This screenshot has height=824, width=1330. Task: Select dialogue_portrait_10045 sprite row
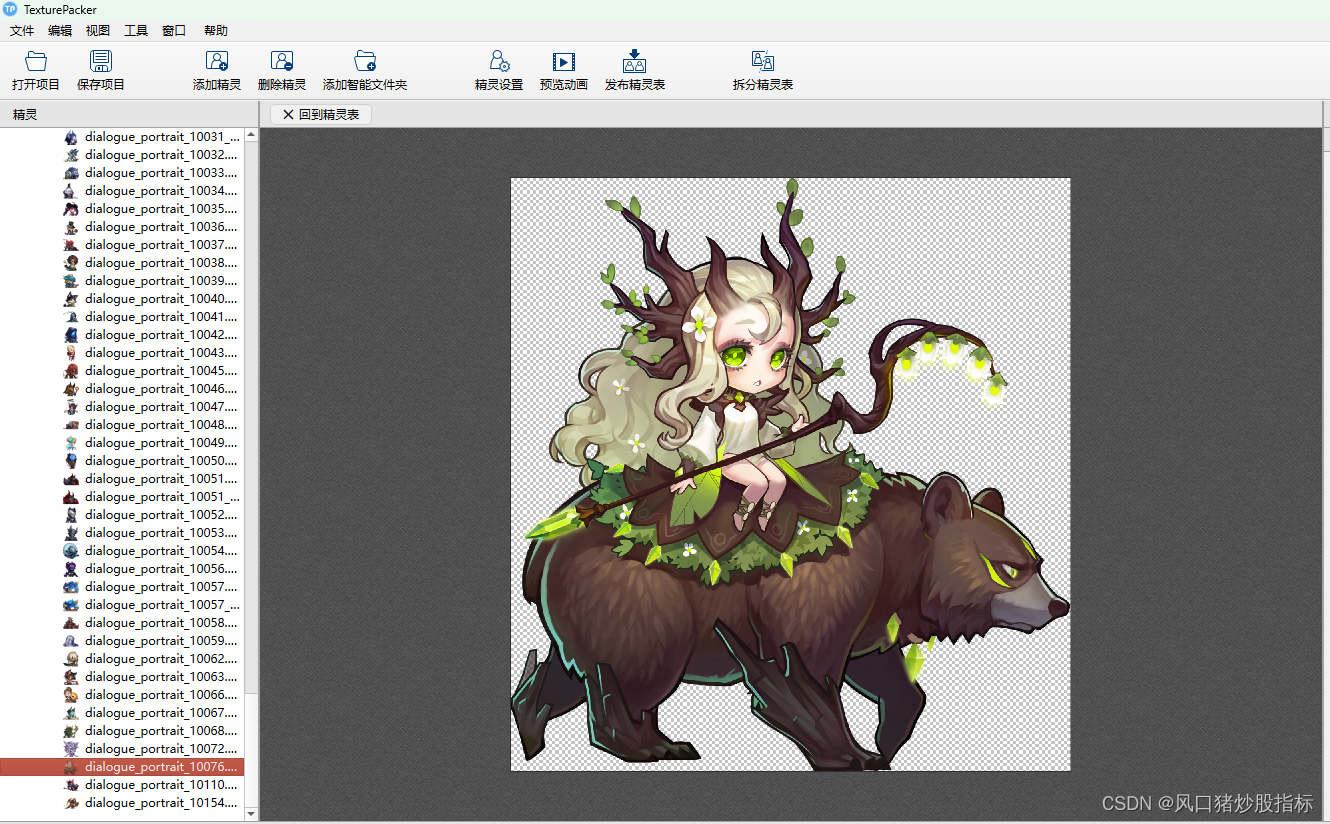[x=122, y=371]
